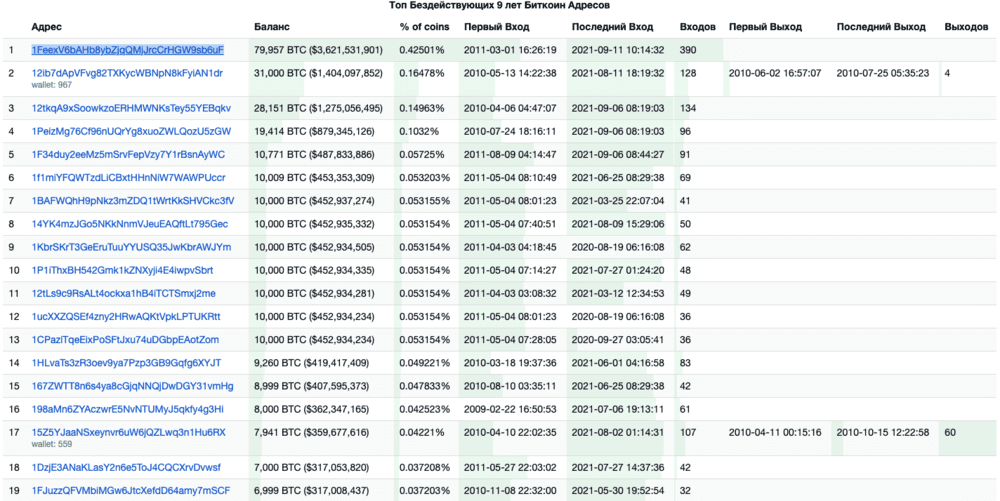Open address 1ucXXZQSEf4zny2HRwAQKtVpkLPTUKRtt
The width and height of the screenshot is (1000, 501).
[126, 317]
